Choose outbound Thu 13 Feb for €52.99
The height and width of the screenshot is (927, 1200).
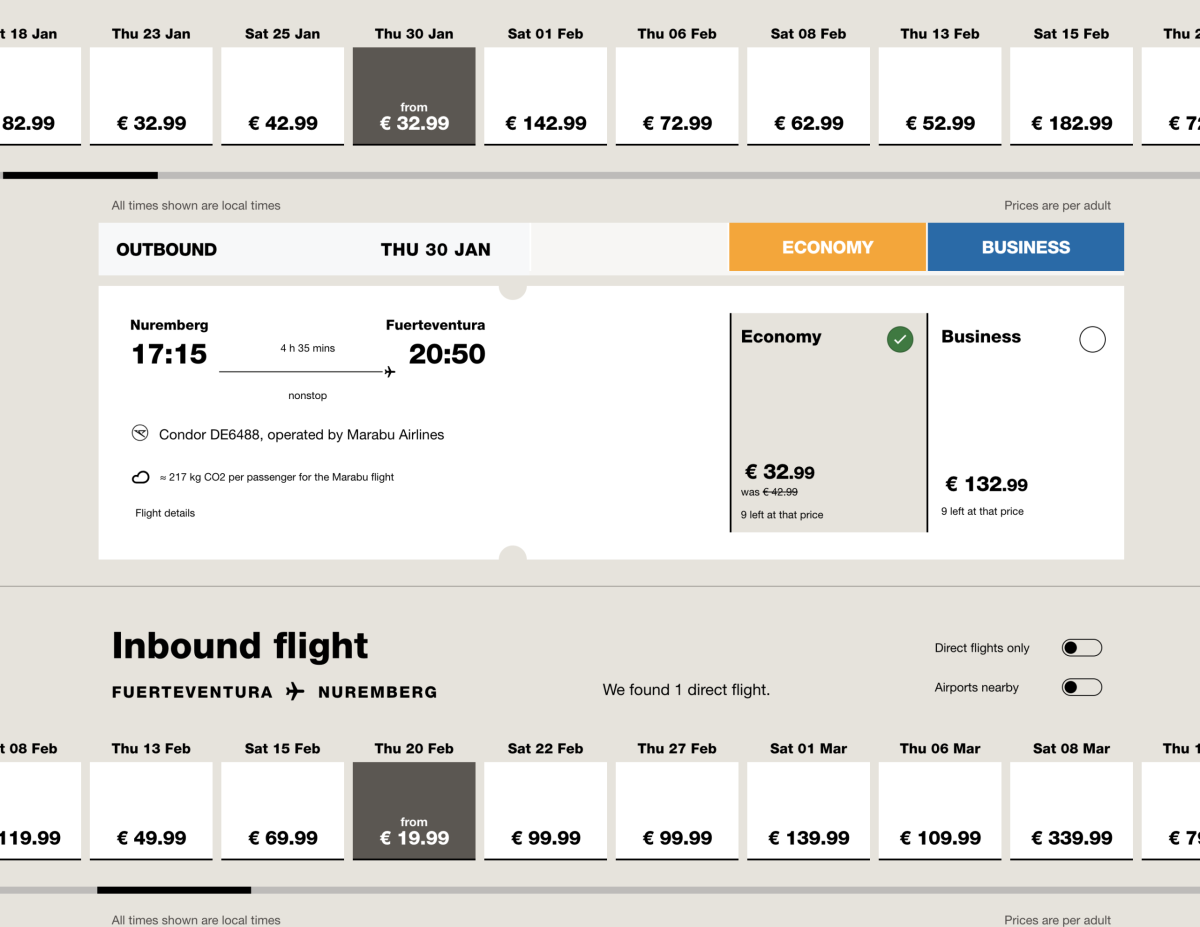pyautogui.click(x=939, y=96)
